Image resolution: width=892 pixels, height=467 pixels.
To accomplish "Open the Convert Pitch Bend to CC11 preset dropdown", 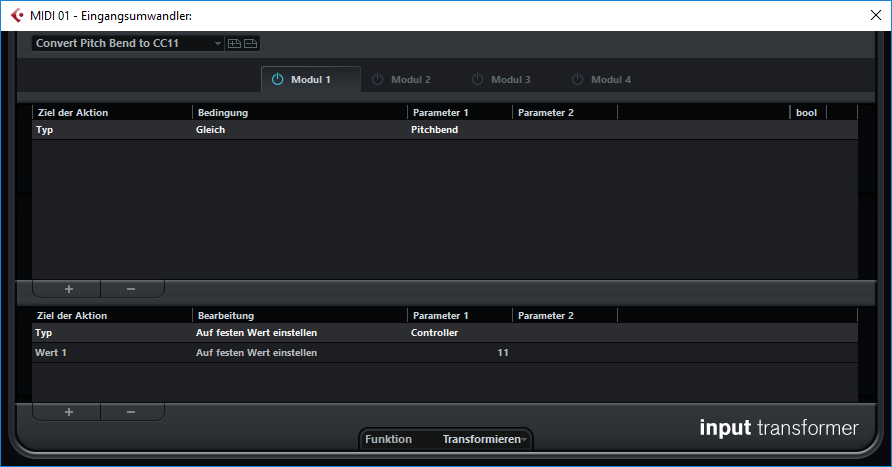I will click(127, 43).
